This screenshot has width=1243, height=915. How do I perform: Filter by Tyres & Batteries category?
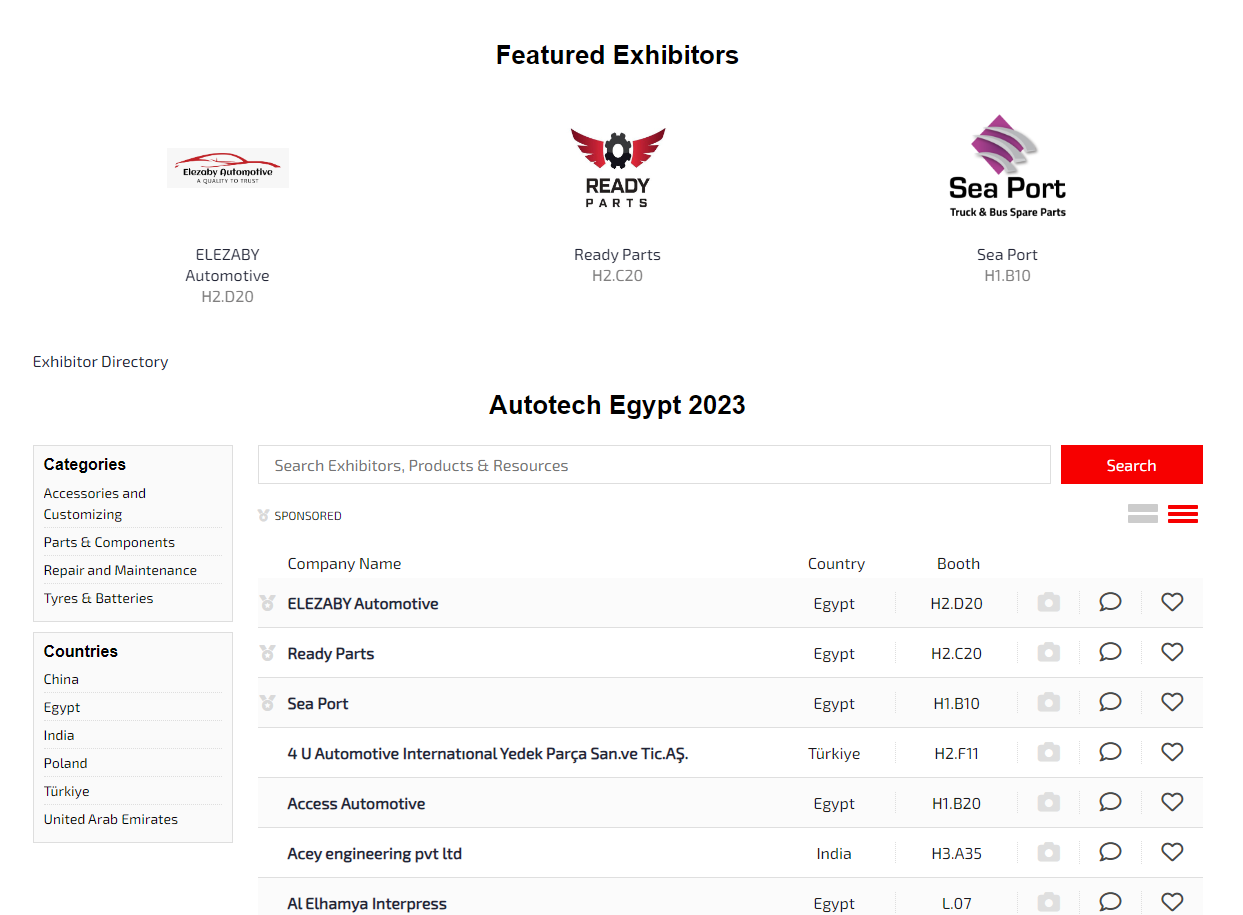point(98,598)
